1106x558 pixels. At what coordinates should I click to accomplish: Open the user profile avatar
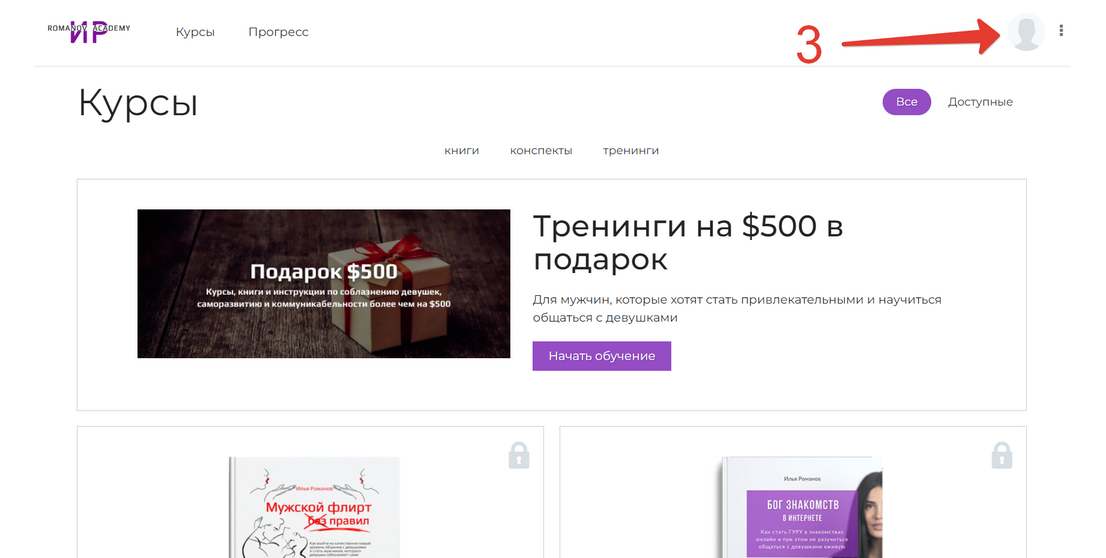(1025, 32)
